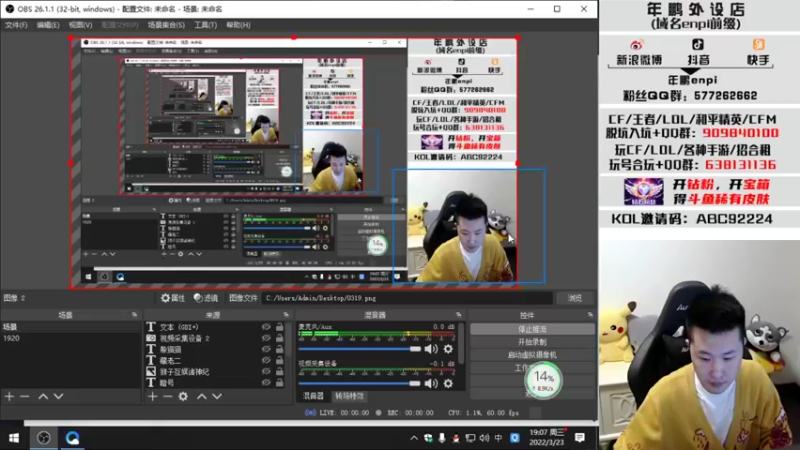Click the mixer panel vertical scrollbar
Viewport: 800px width, 450px height.
[461, 343]
